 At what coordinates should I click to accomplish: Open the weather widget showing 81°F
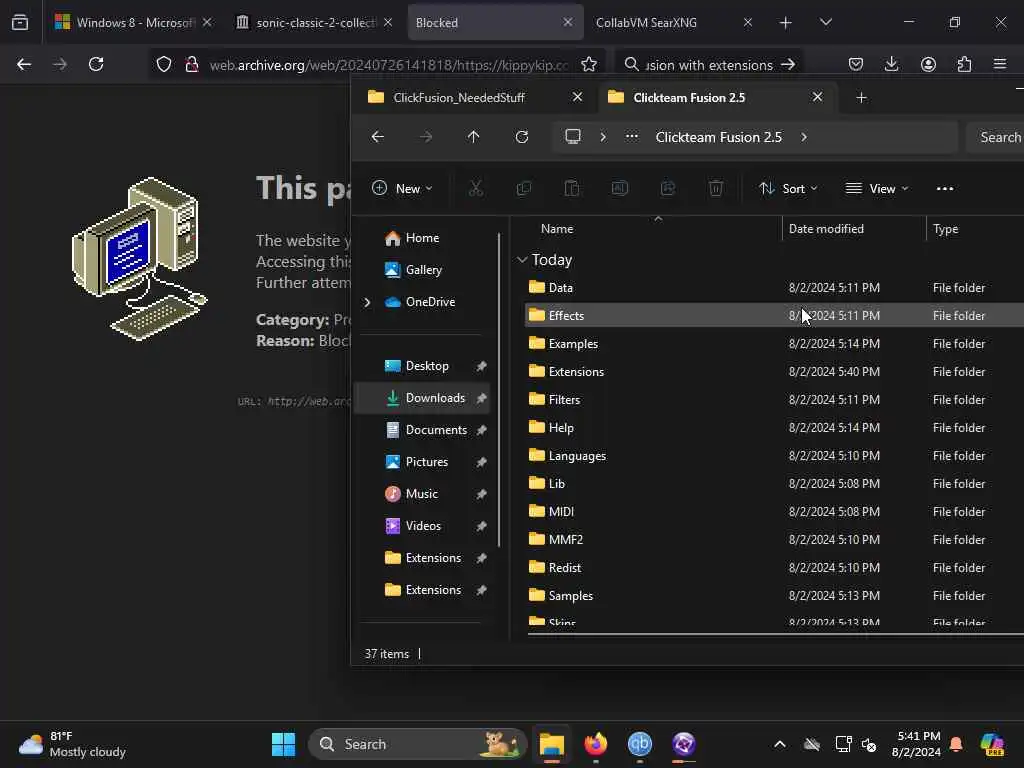pos(73,744)
